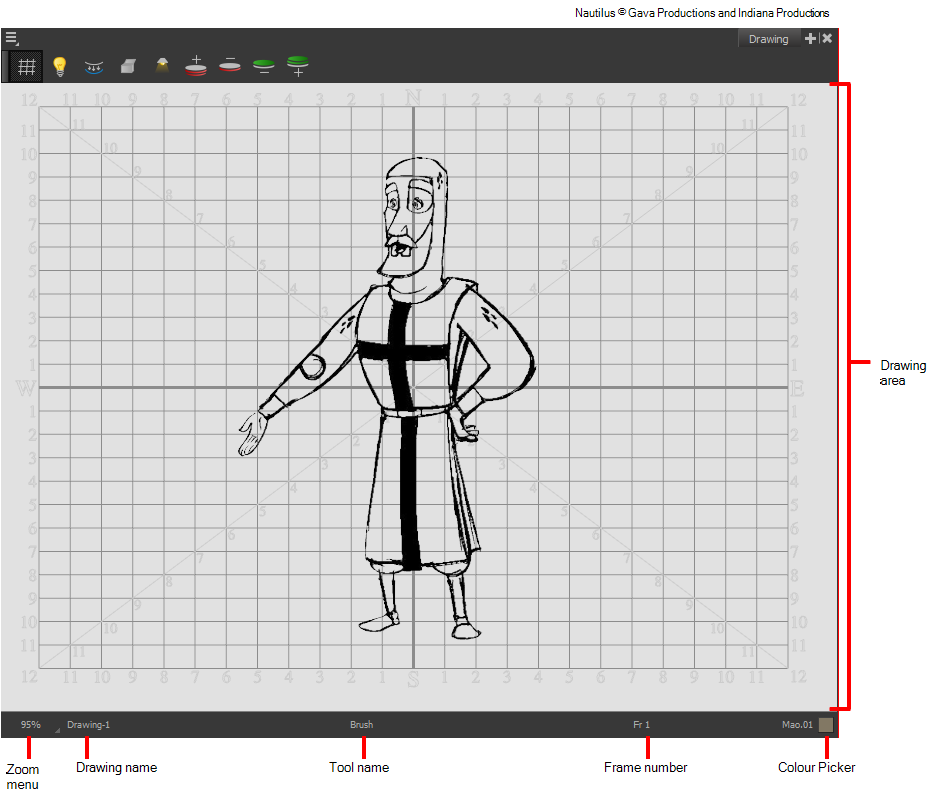The height and width of the screenshot is (794, 937).
Task: Close the Drawing view with X icon
Action: point(827,38)
